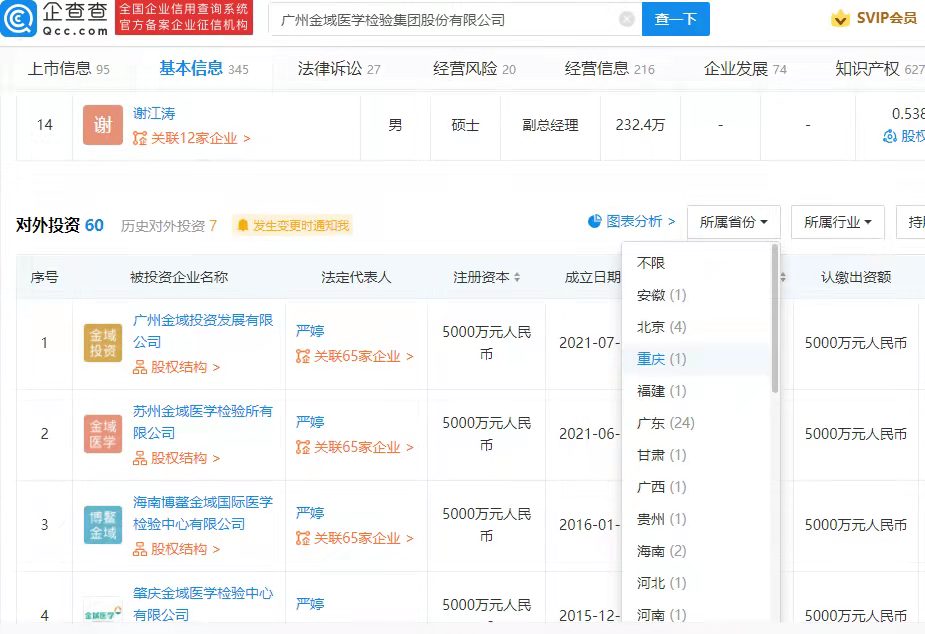925x634 pixels.
Task: Click the bell icon for change notification
Action: 242,225
